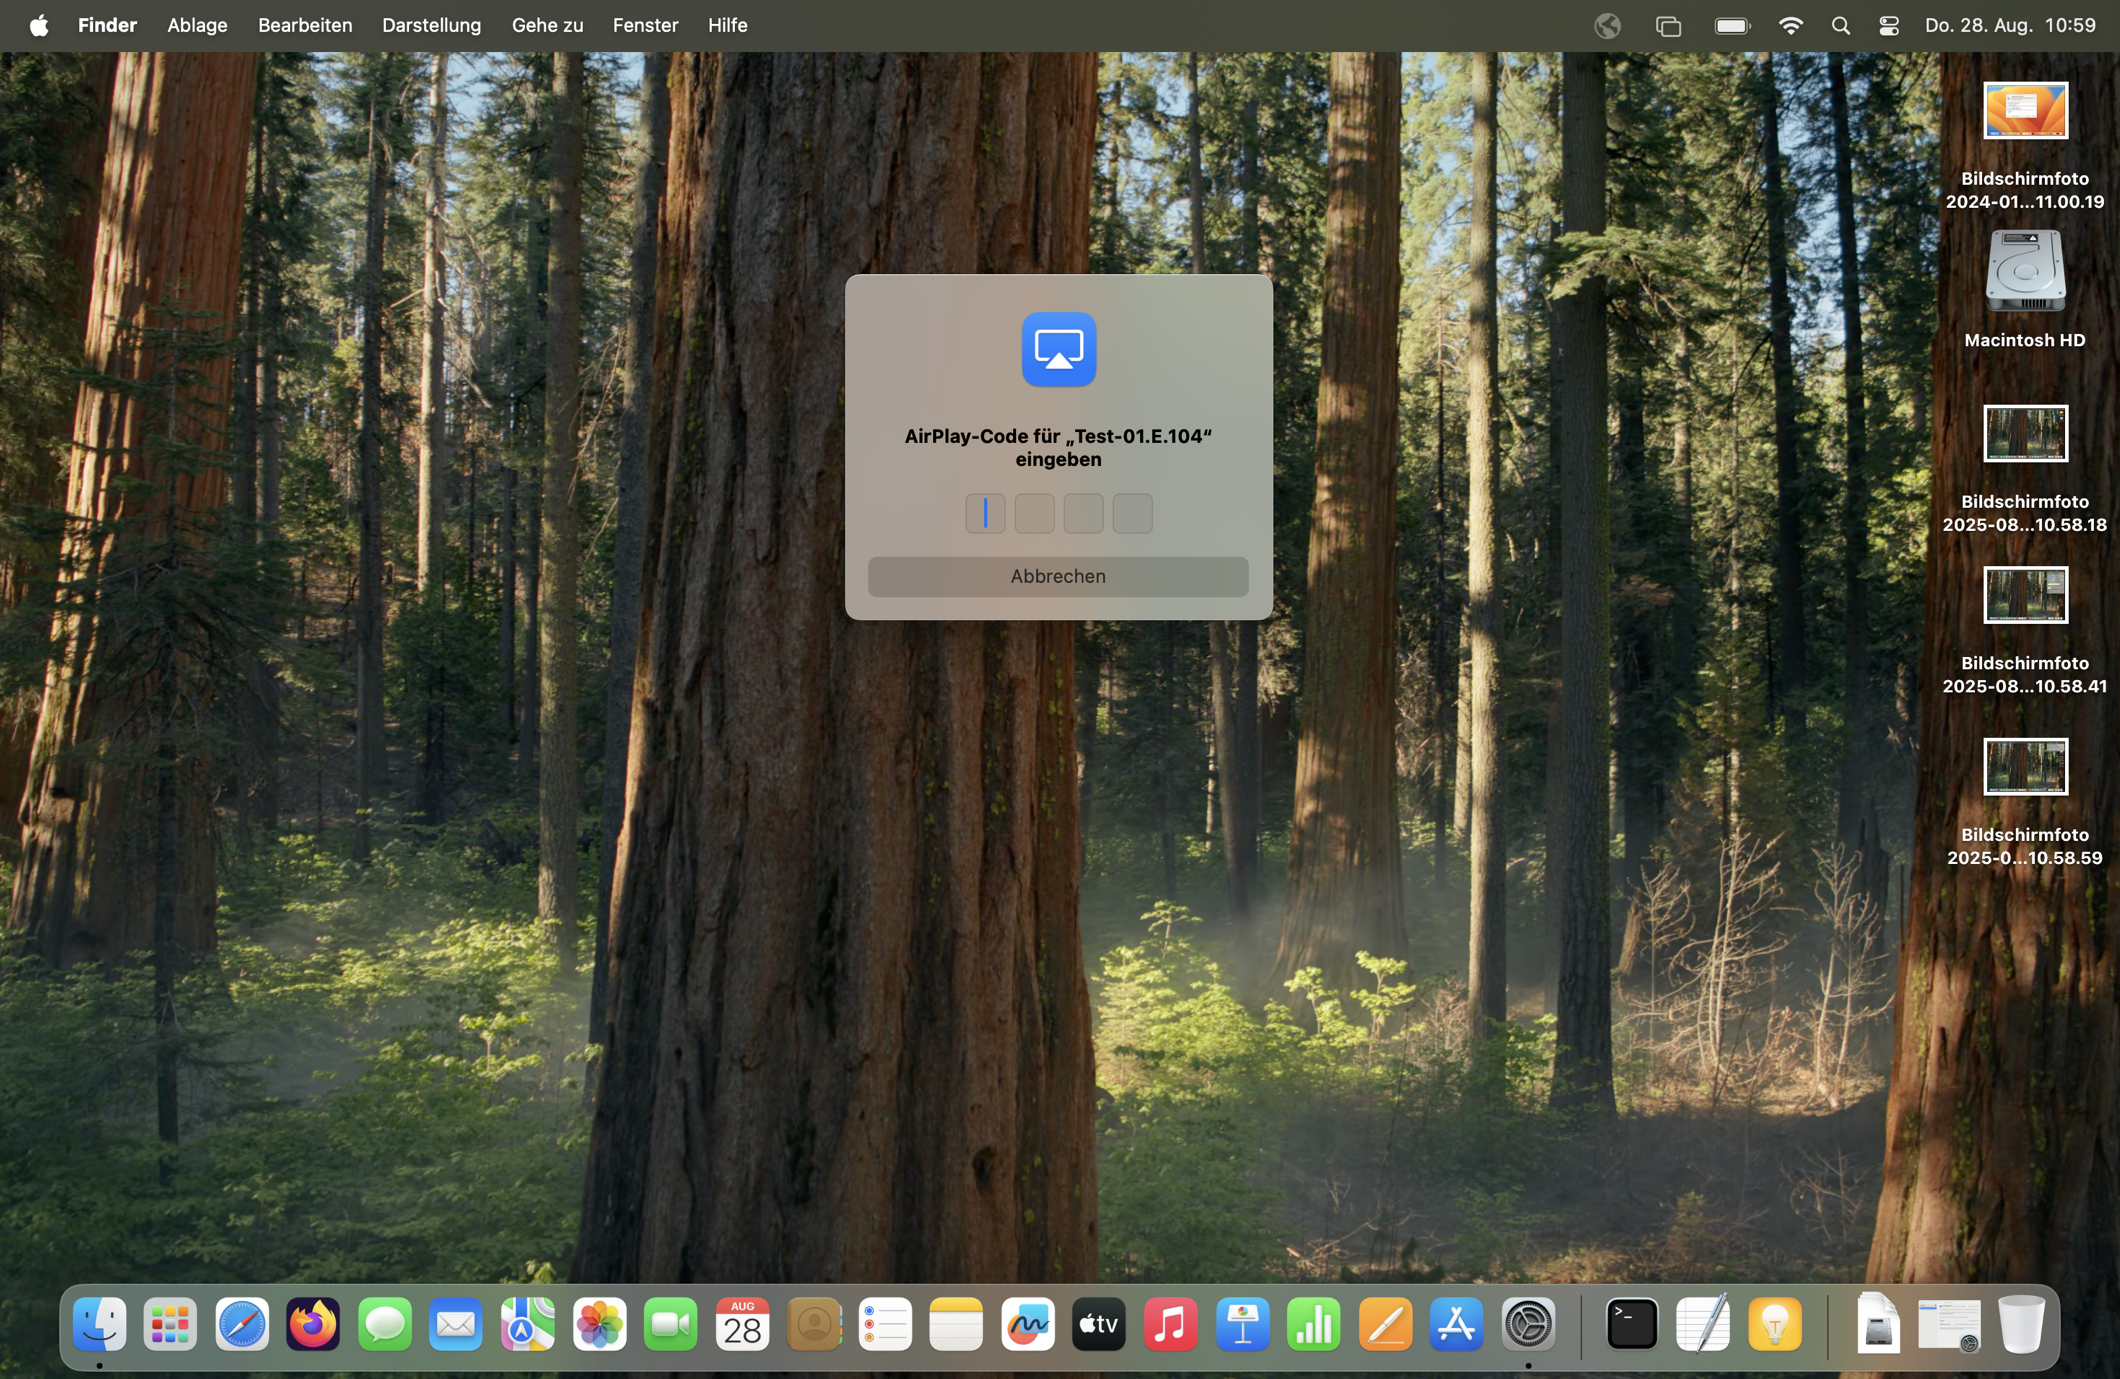The width and height of the screenshot is (2120, 1379).
Task: Open the Gehe zu menu
Action: [x=546, y=25]
